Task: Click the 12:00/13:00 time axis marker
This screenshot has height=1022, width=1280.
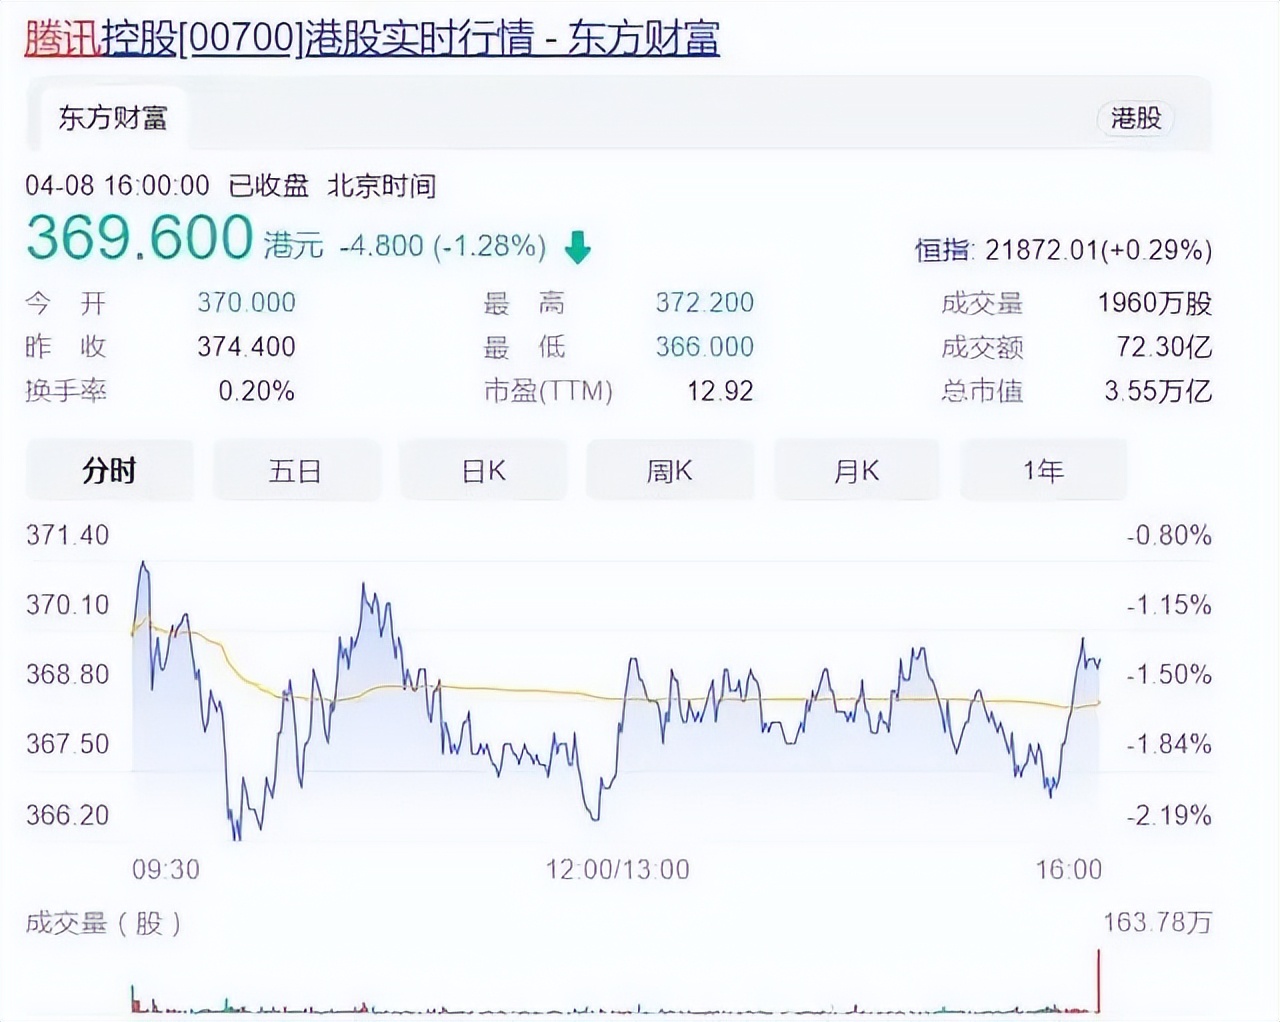Action: pyautogui.click(x=617, y=869)
